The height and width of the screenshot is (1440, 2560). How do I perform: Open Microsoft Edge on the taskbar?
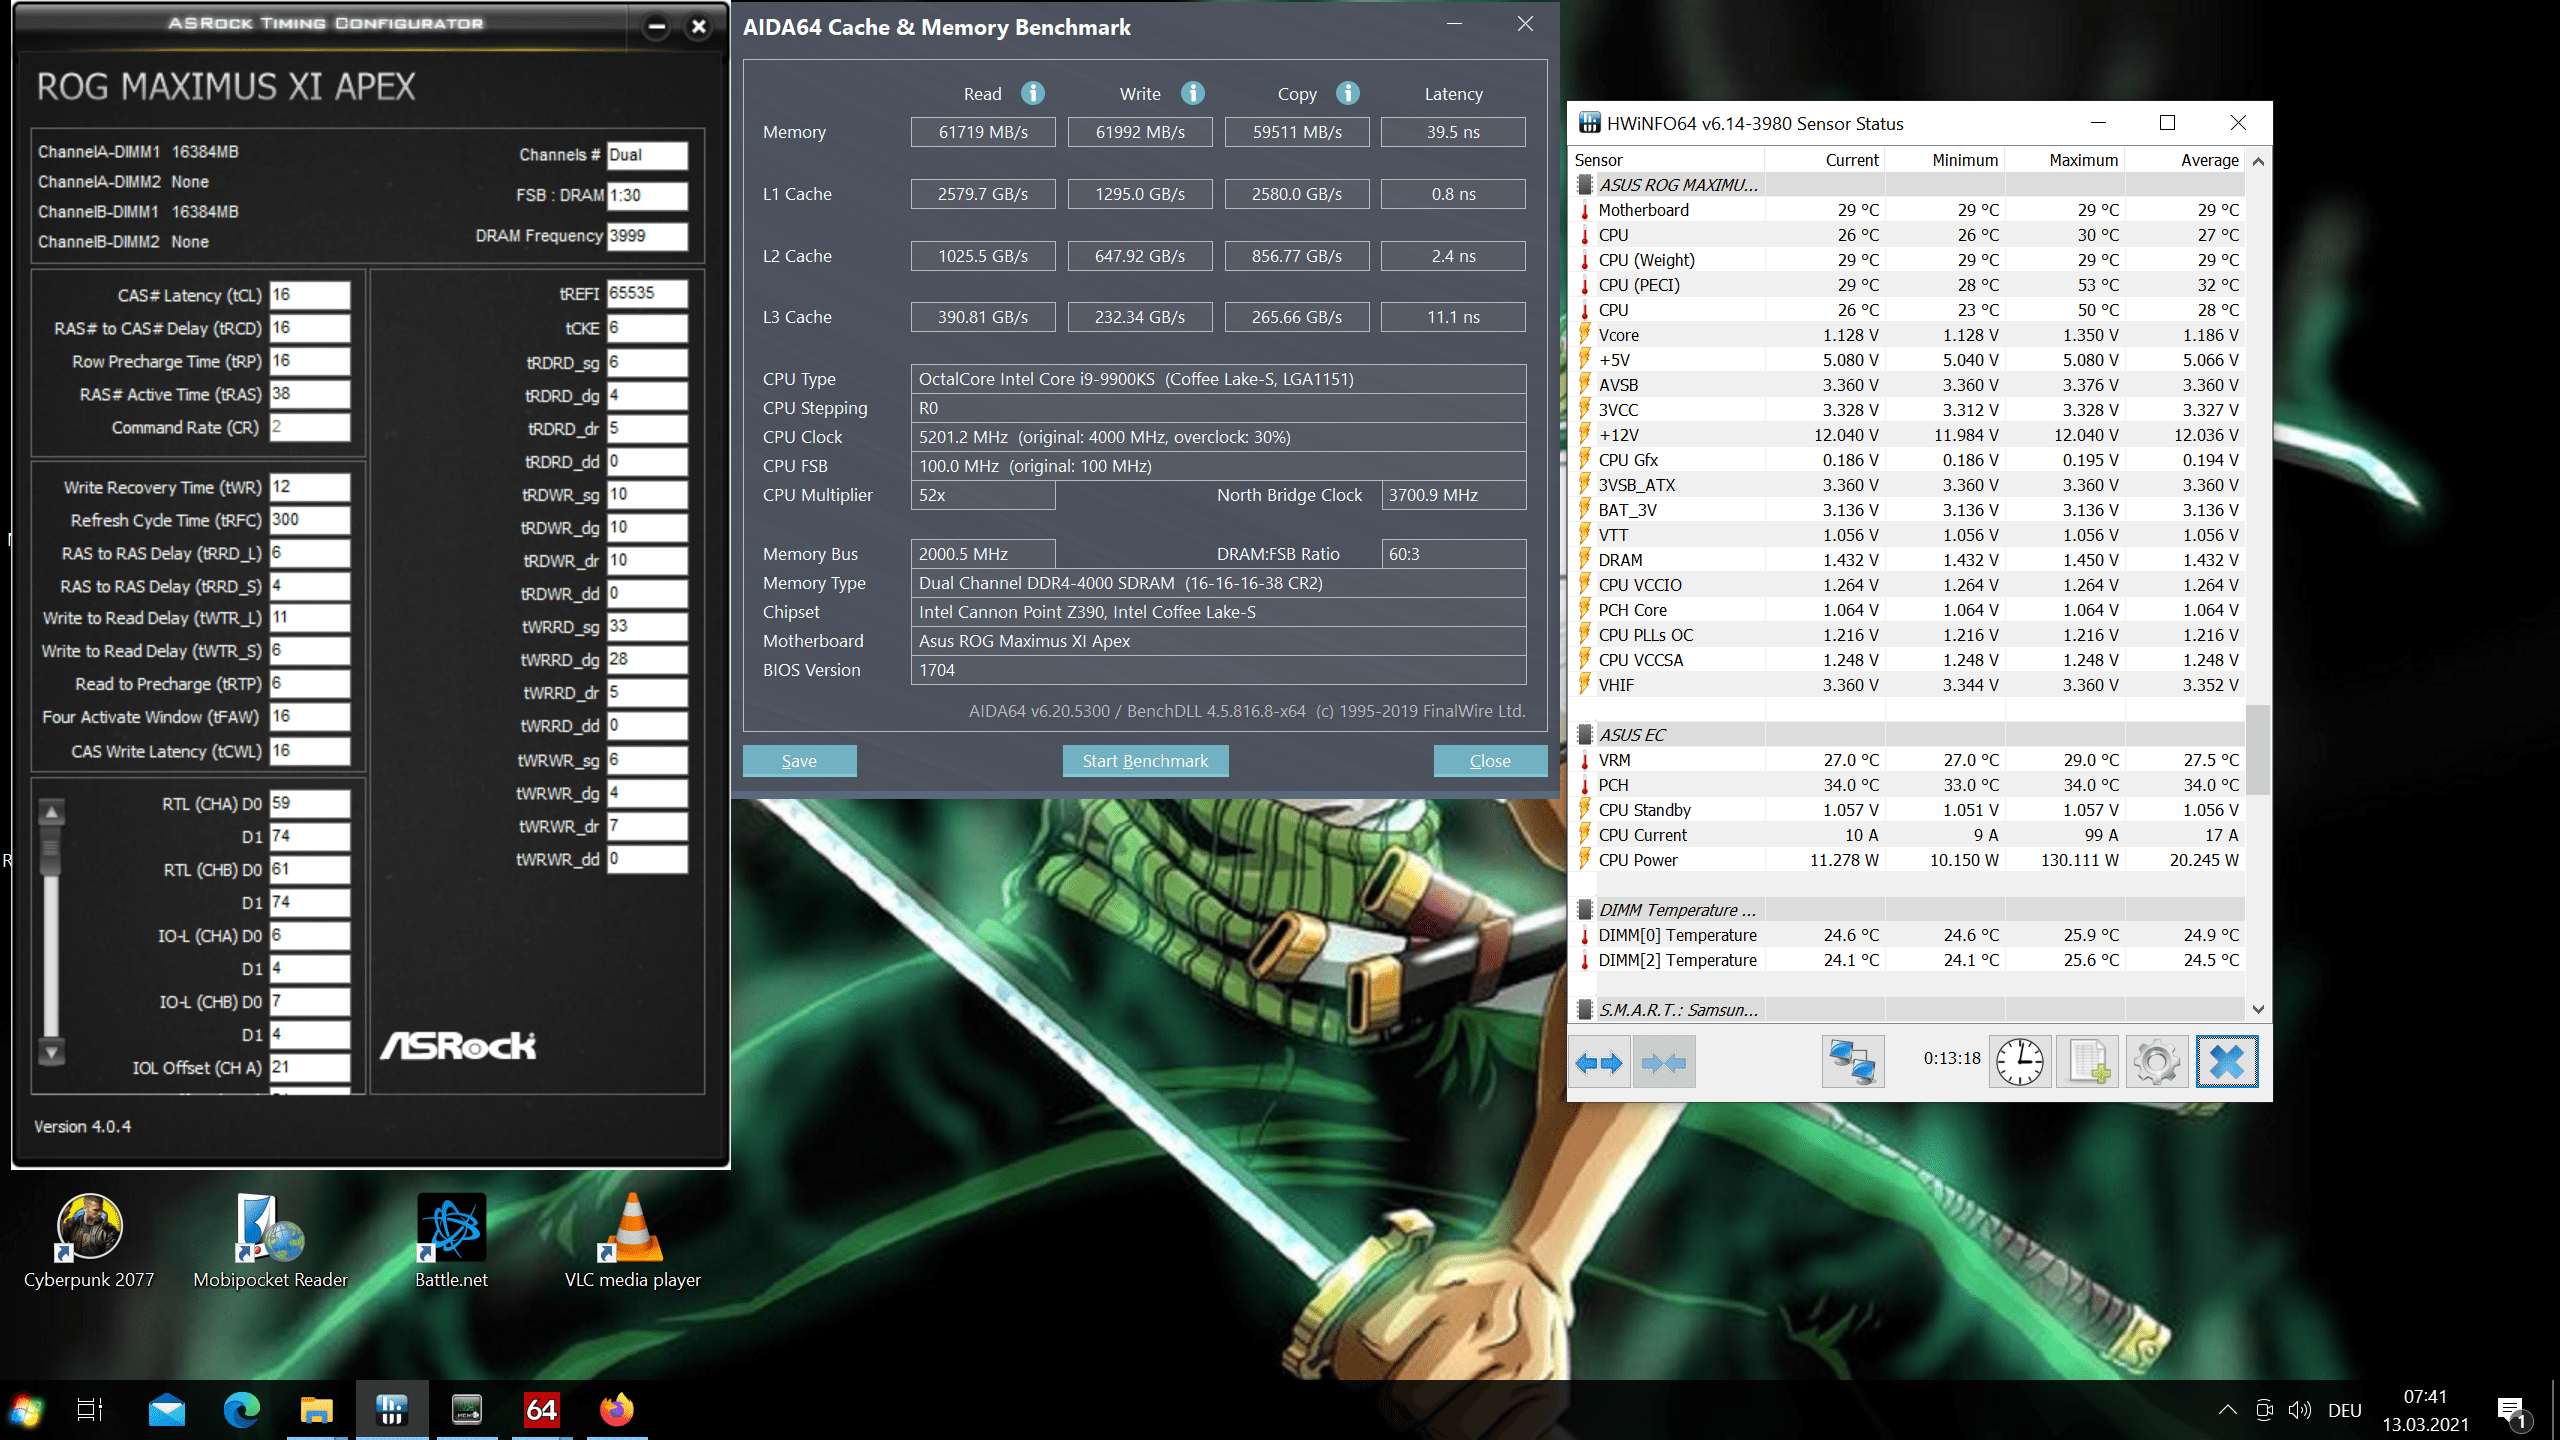[x=241, y=1410]
